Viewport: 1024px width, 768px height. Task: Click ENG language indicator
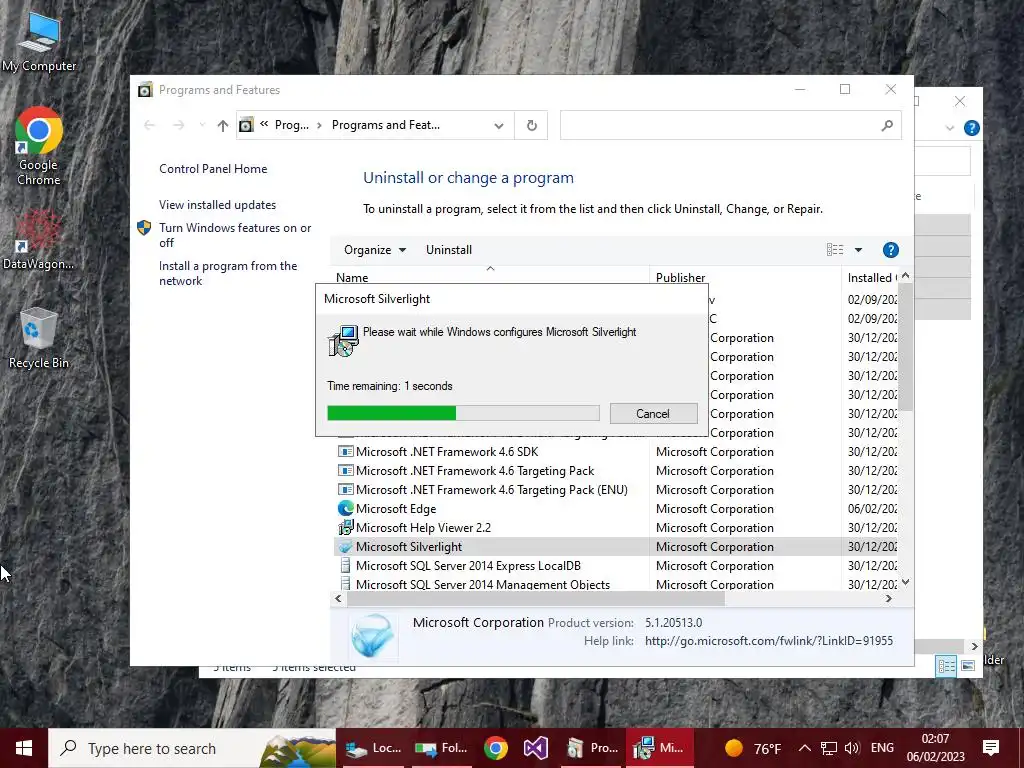tap(882, 748)
